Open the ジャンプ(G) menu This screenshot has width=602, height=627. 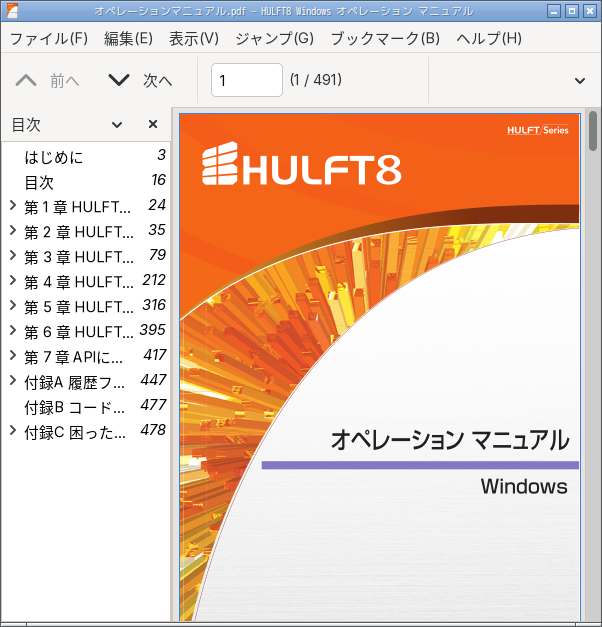(x=274, y=38)
